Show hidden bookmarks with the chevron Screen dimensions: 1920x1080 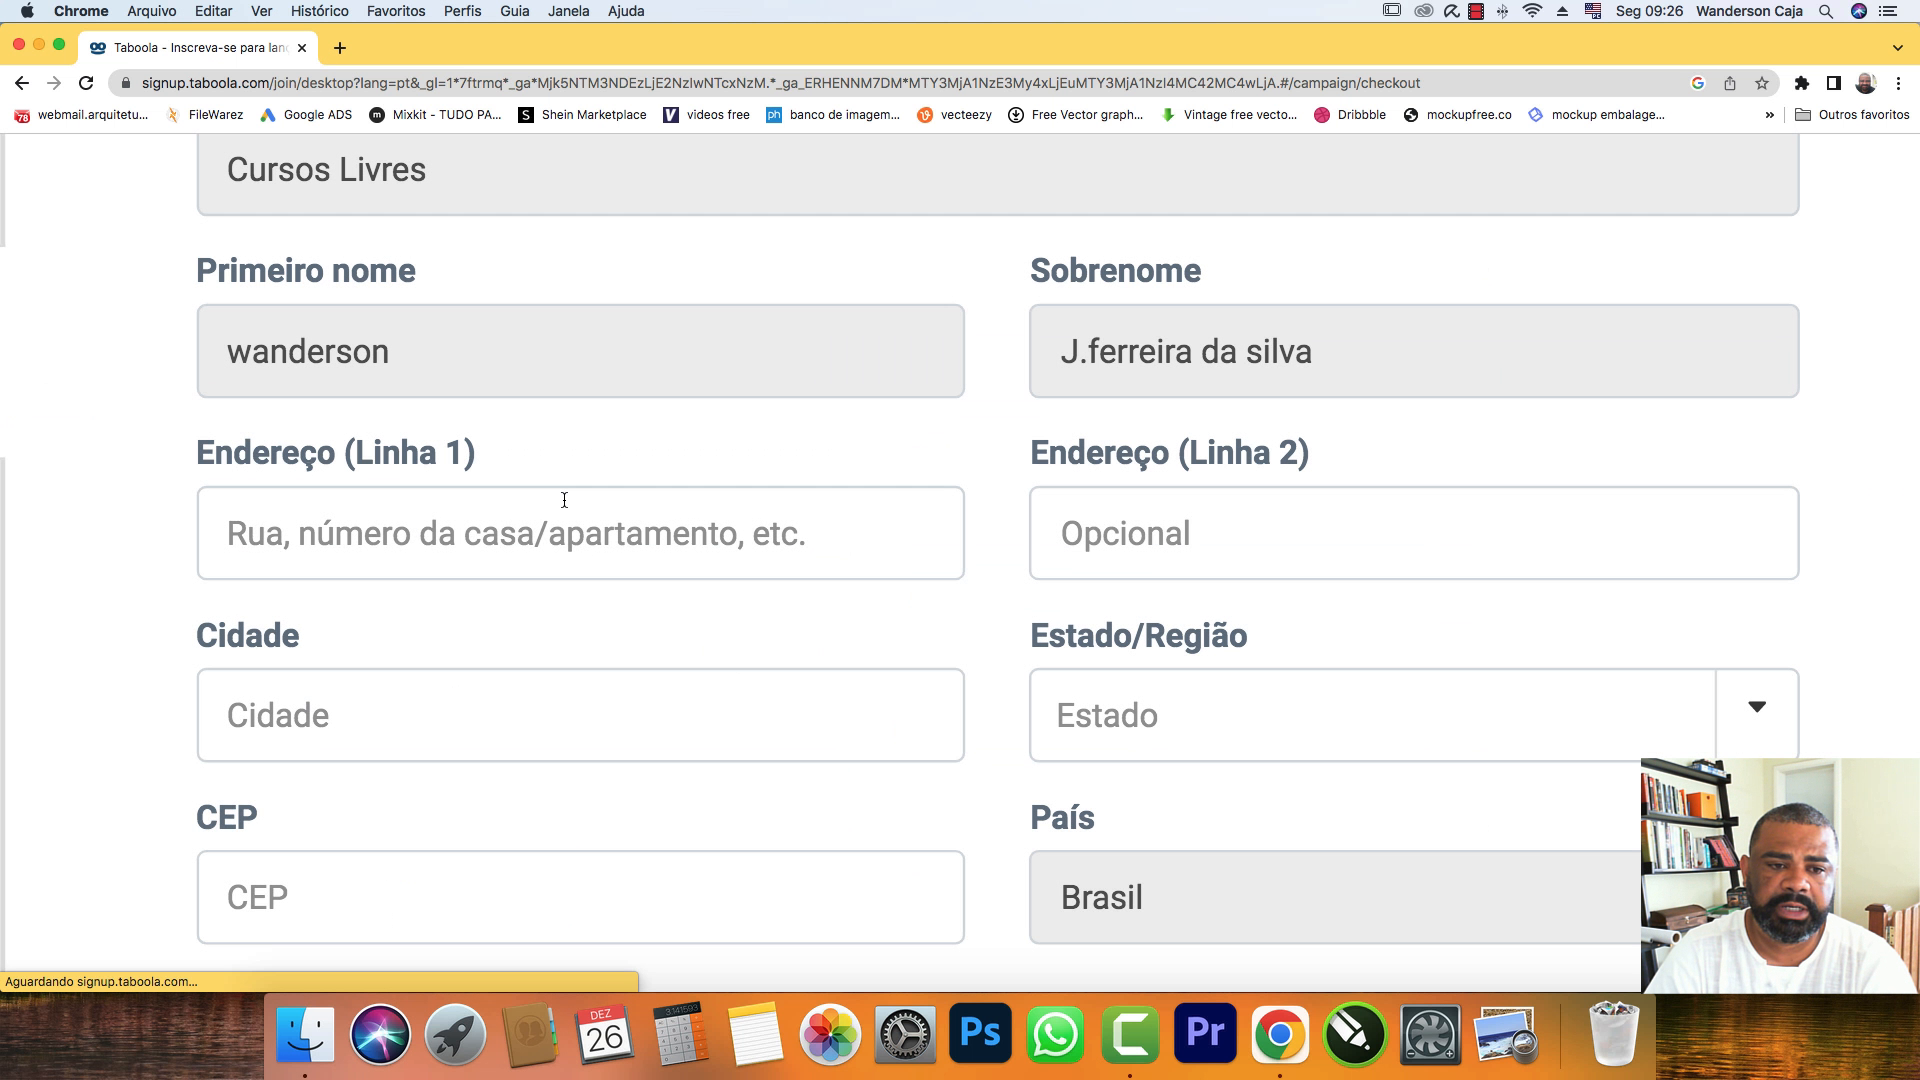click(x=1769, y=115)
